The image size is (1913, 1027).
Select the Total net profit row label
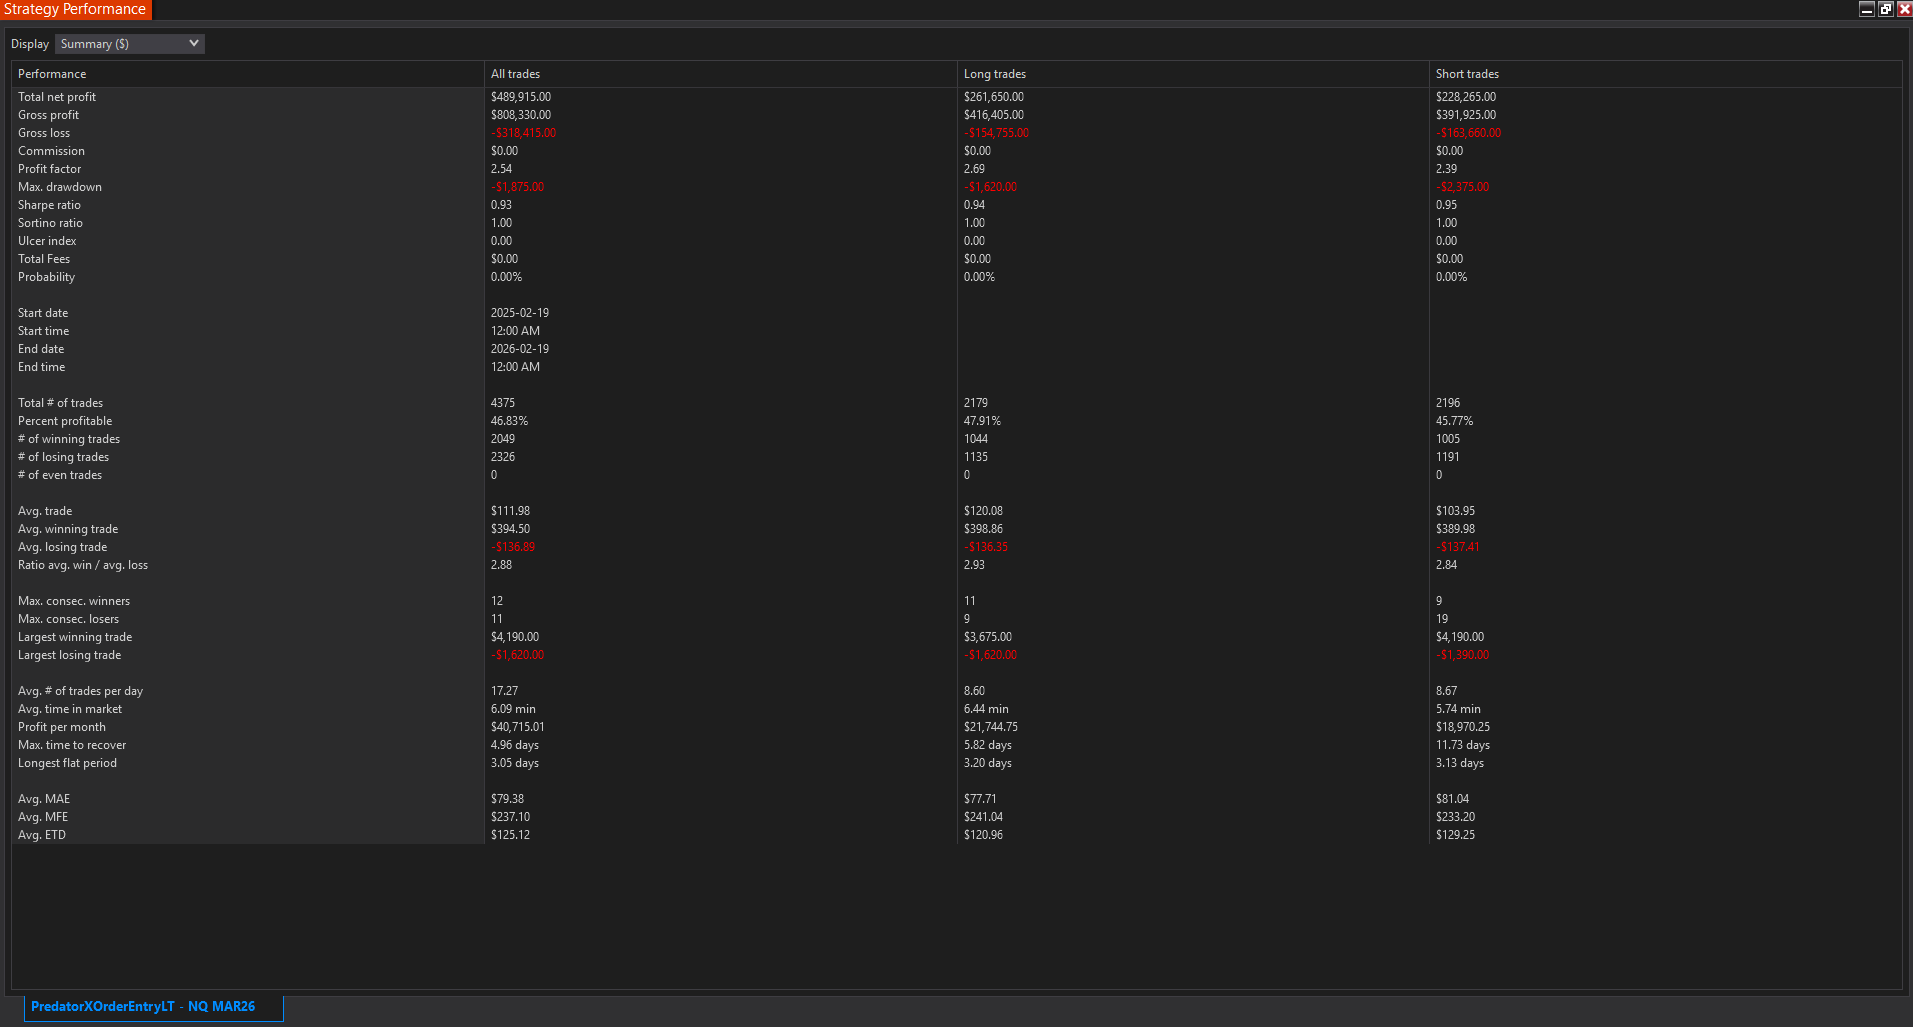[x=57, y=97]
